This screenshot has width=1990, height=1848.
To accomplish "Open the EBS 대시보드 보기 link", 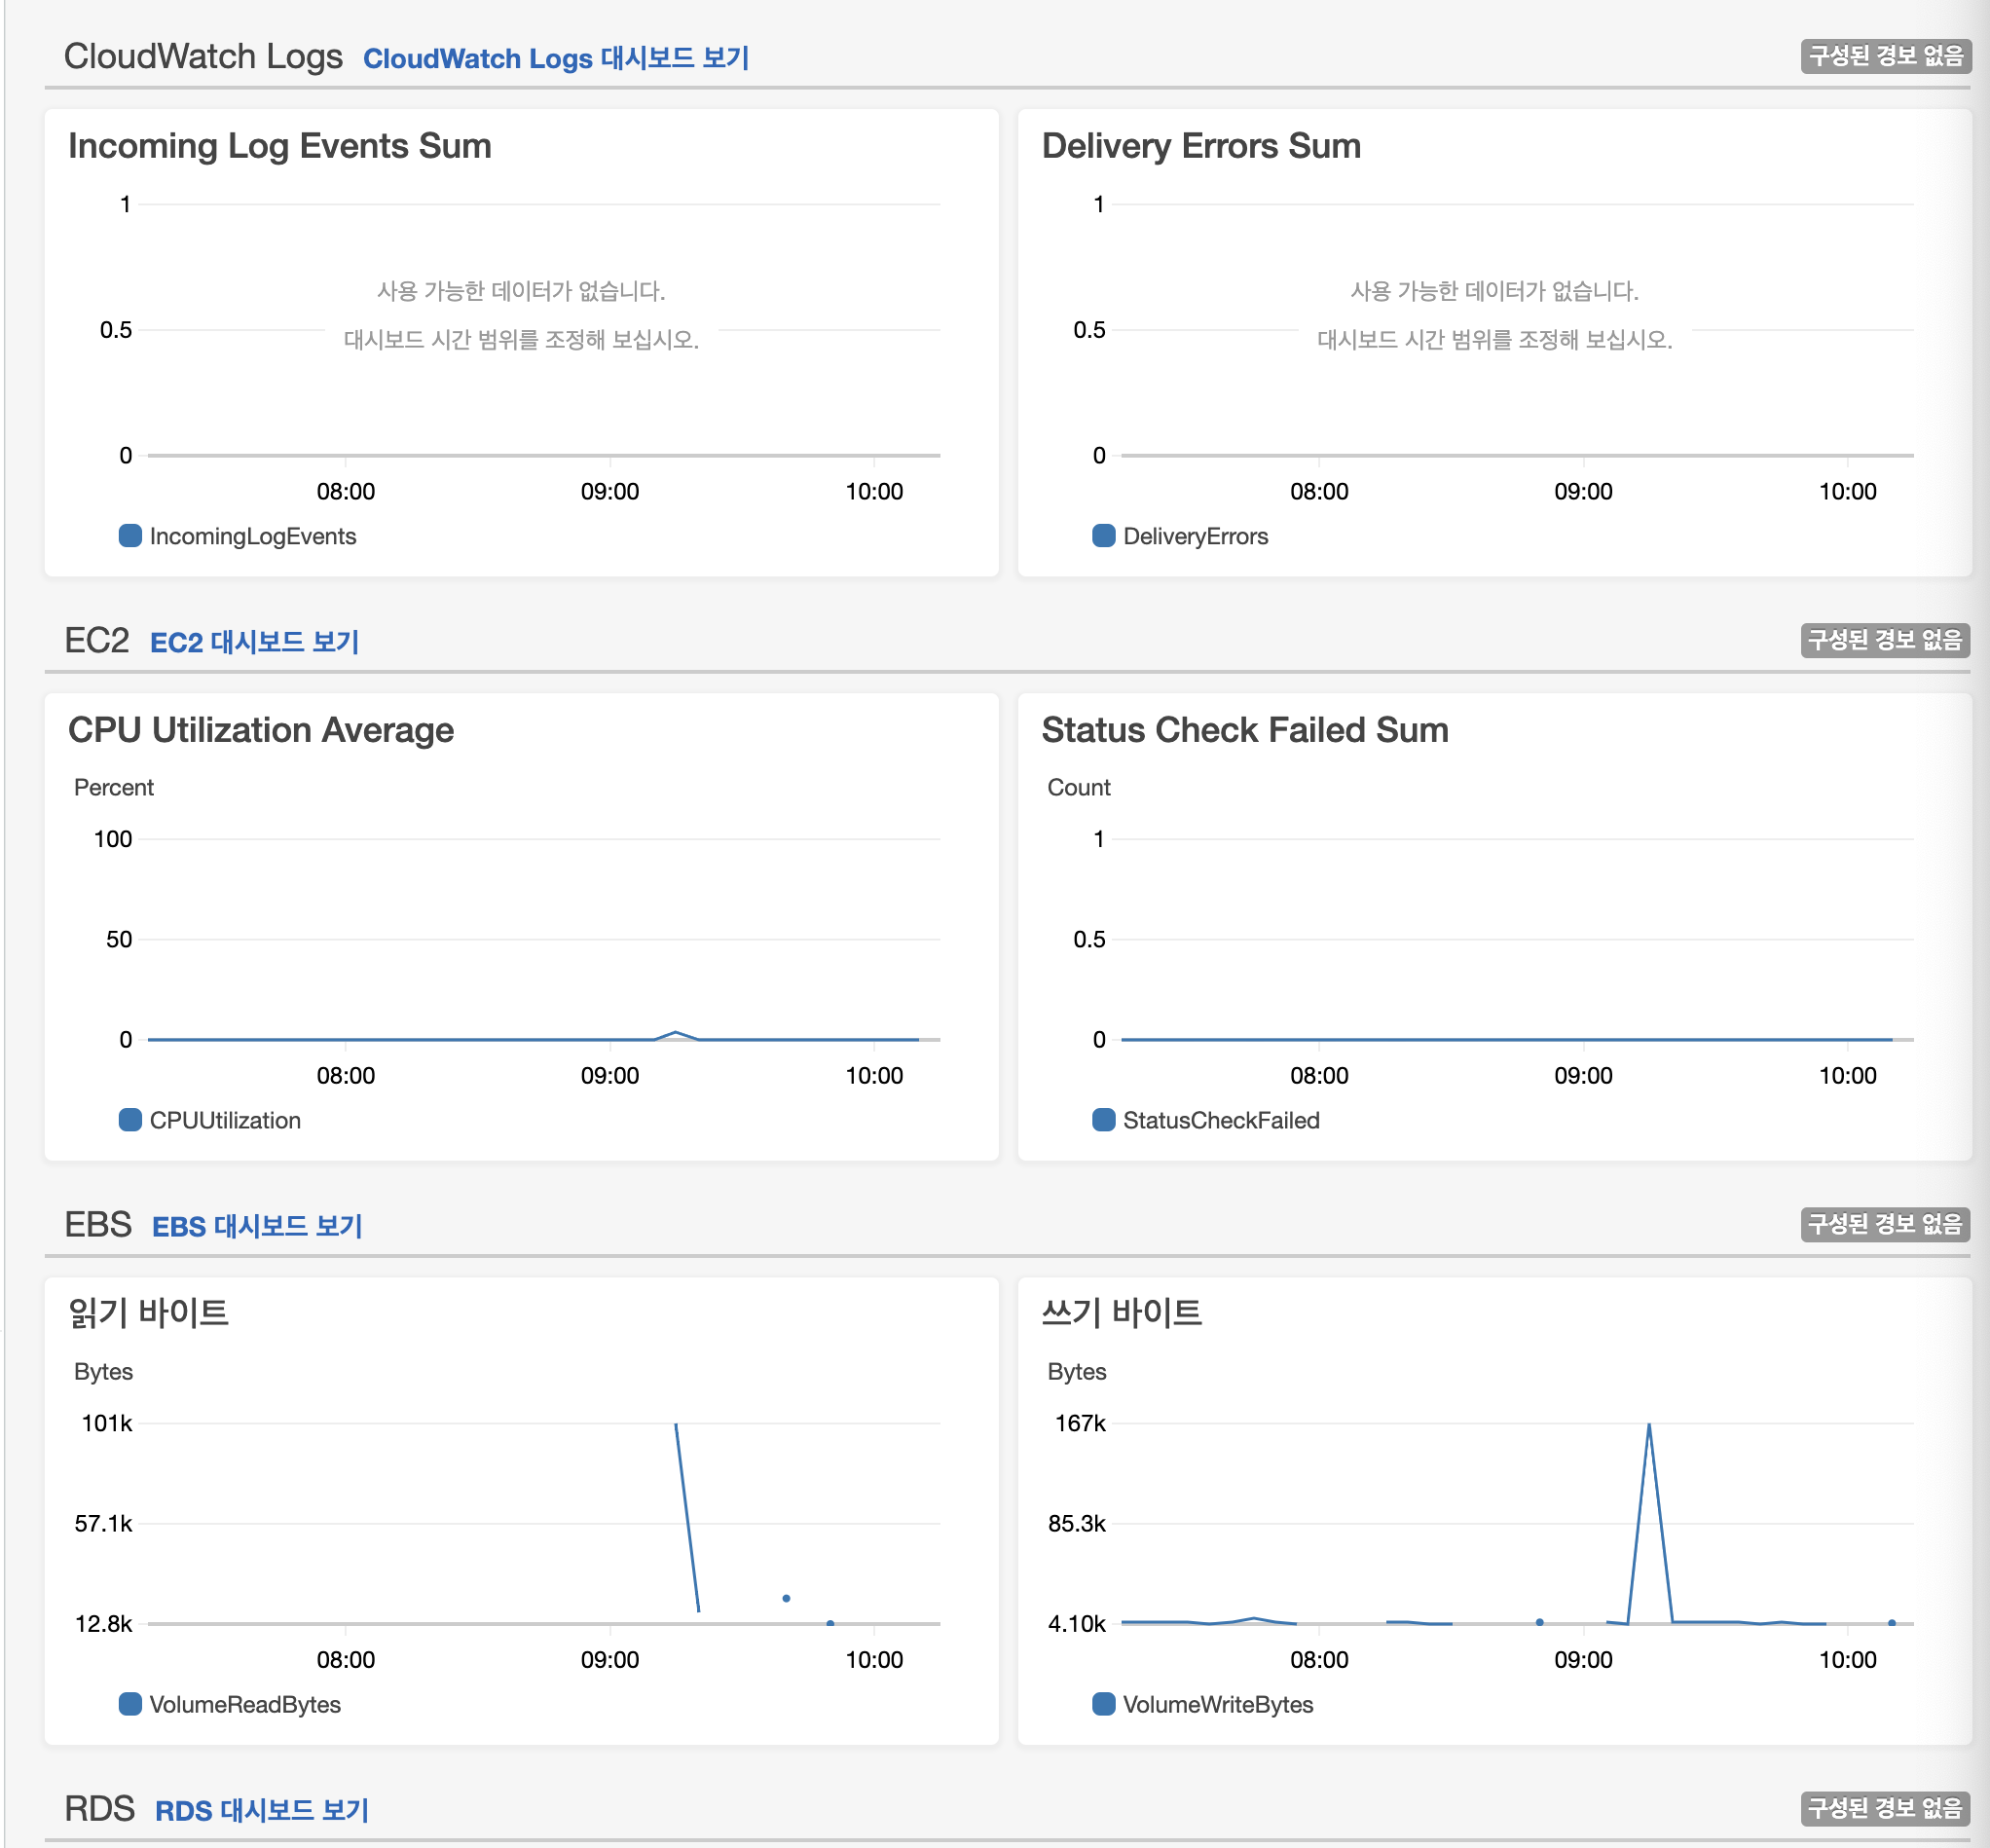I will (x=257, y=1226).
